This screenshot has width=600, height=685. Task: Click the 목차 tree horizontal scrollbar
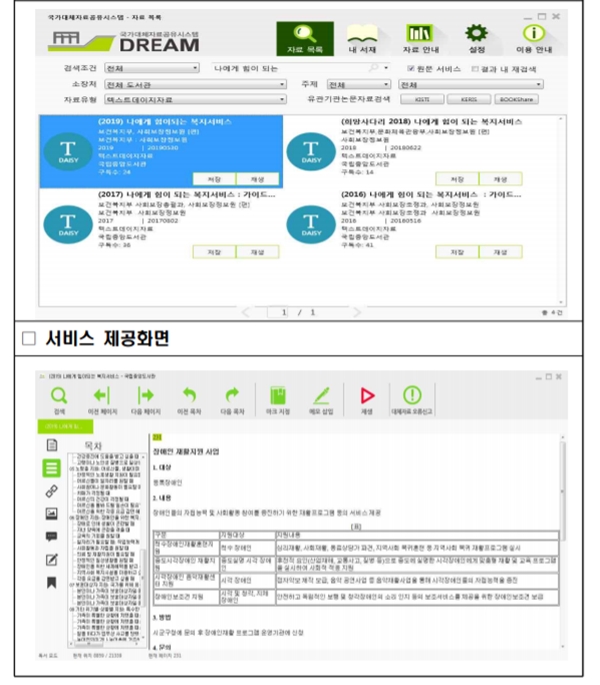pyautogui.click(x=105, y=645)
